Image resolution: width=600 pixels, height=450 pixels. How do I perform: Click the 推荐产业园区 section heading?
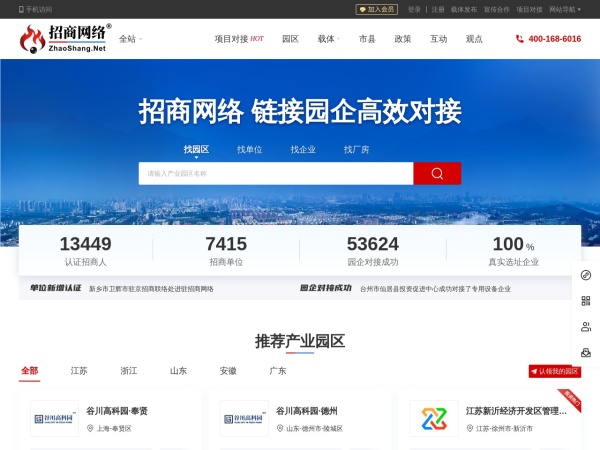point(300,341)
